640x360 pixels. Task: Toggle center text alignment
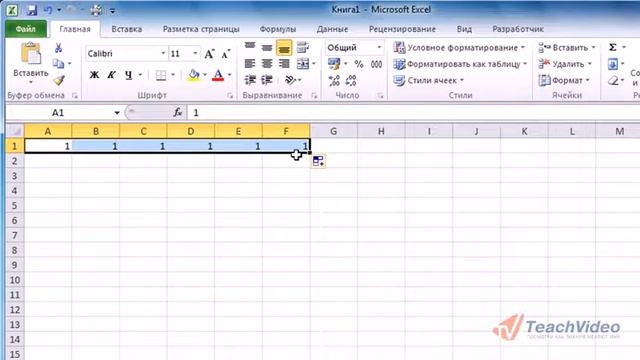pos(267,63)
